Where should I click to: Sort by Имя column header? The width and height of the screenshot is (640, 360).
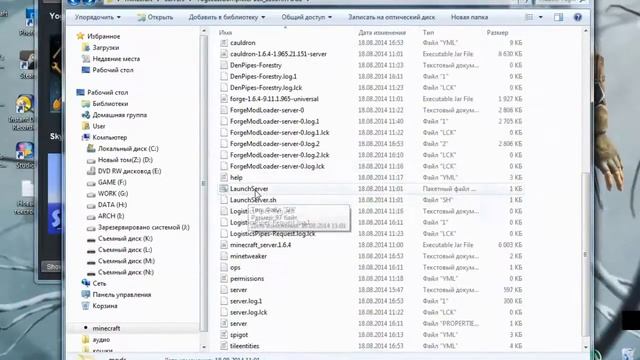[225, 32]
